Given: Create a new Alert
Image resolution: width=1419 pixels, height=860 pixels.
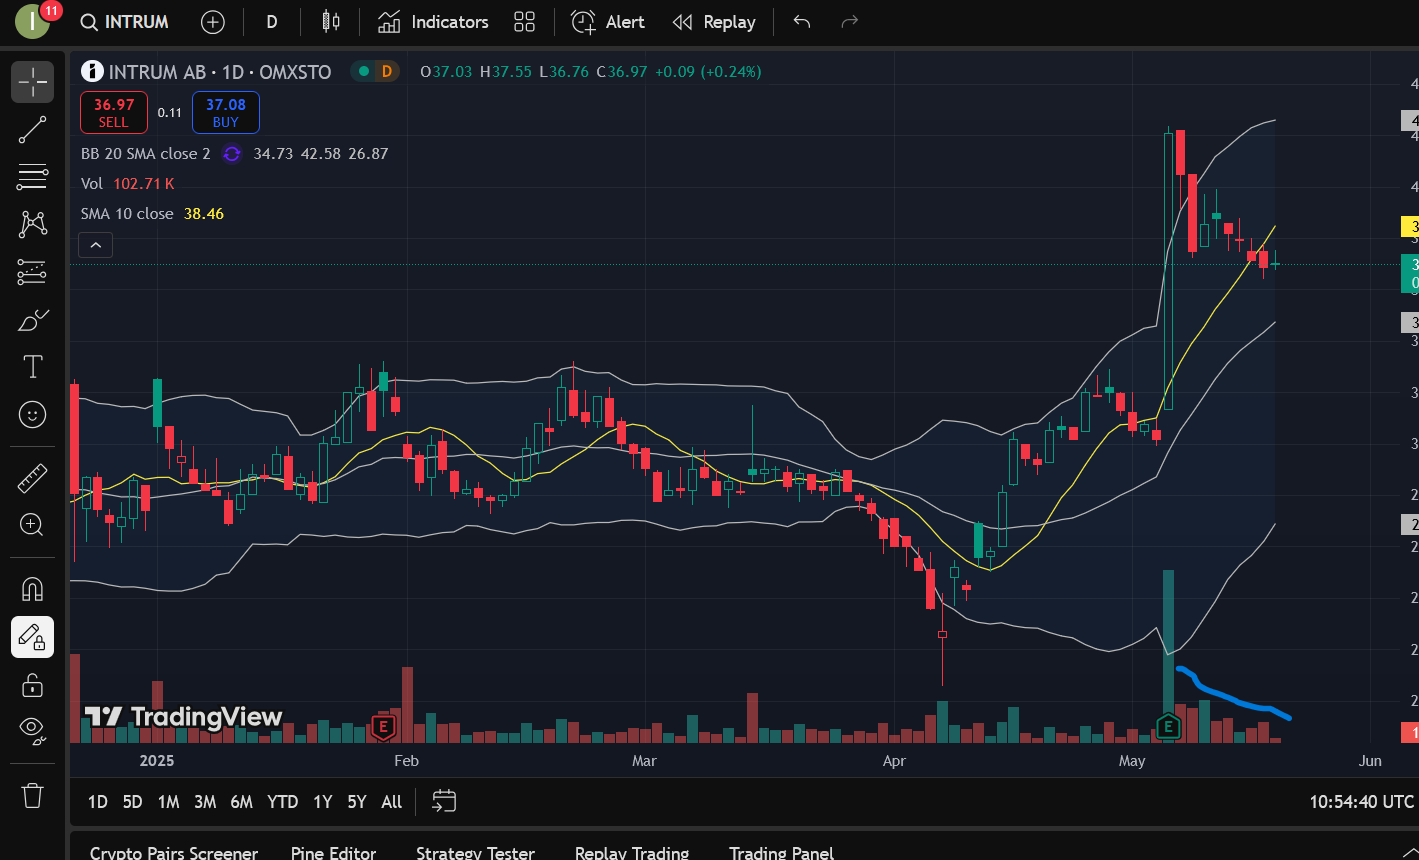Looking at the screenshot, I should click(x=608, y=22).
